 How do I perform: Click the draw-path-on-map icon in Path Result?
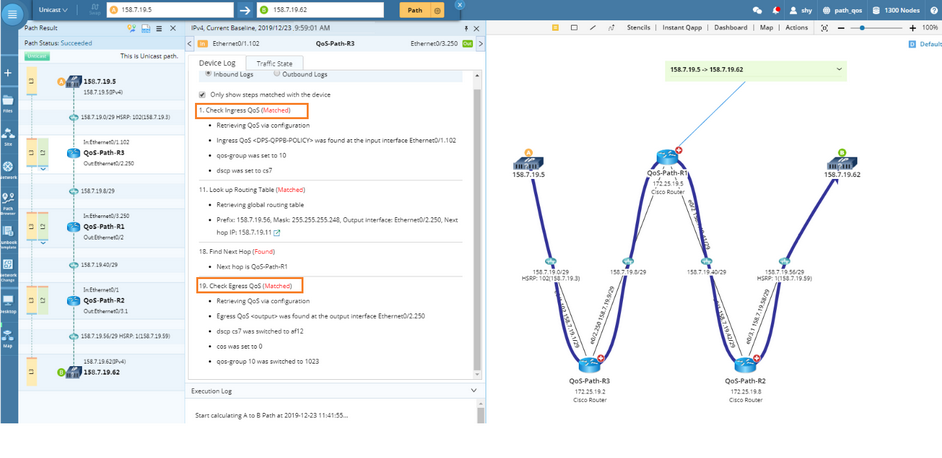click(x=132, y=28)
